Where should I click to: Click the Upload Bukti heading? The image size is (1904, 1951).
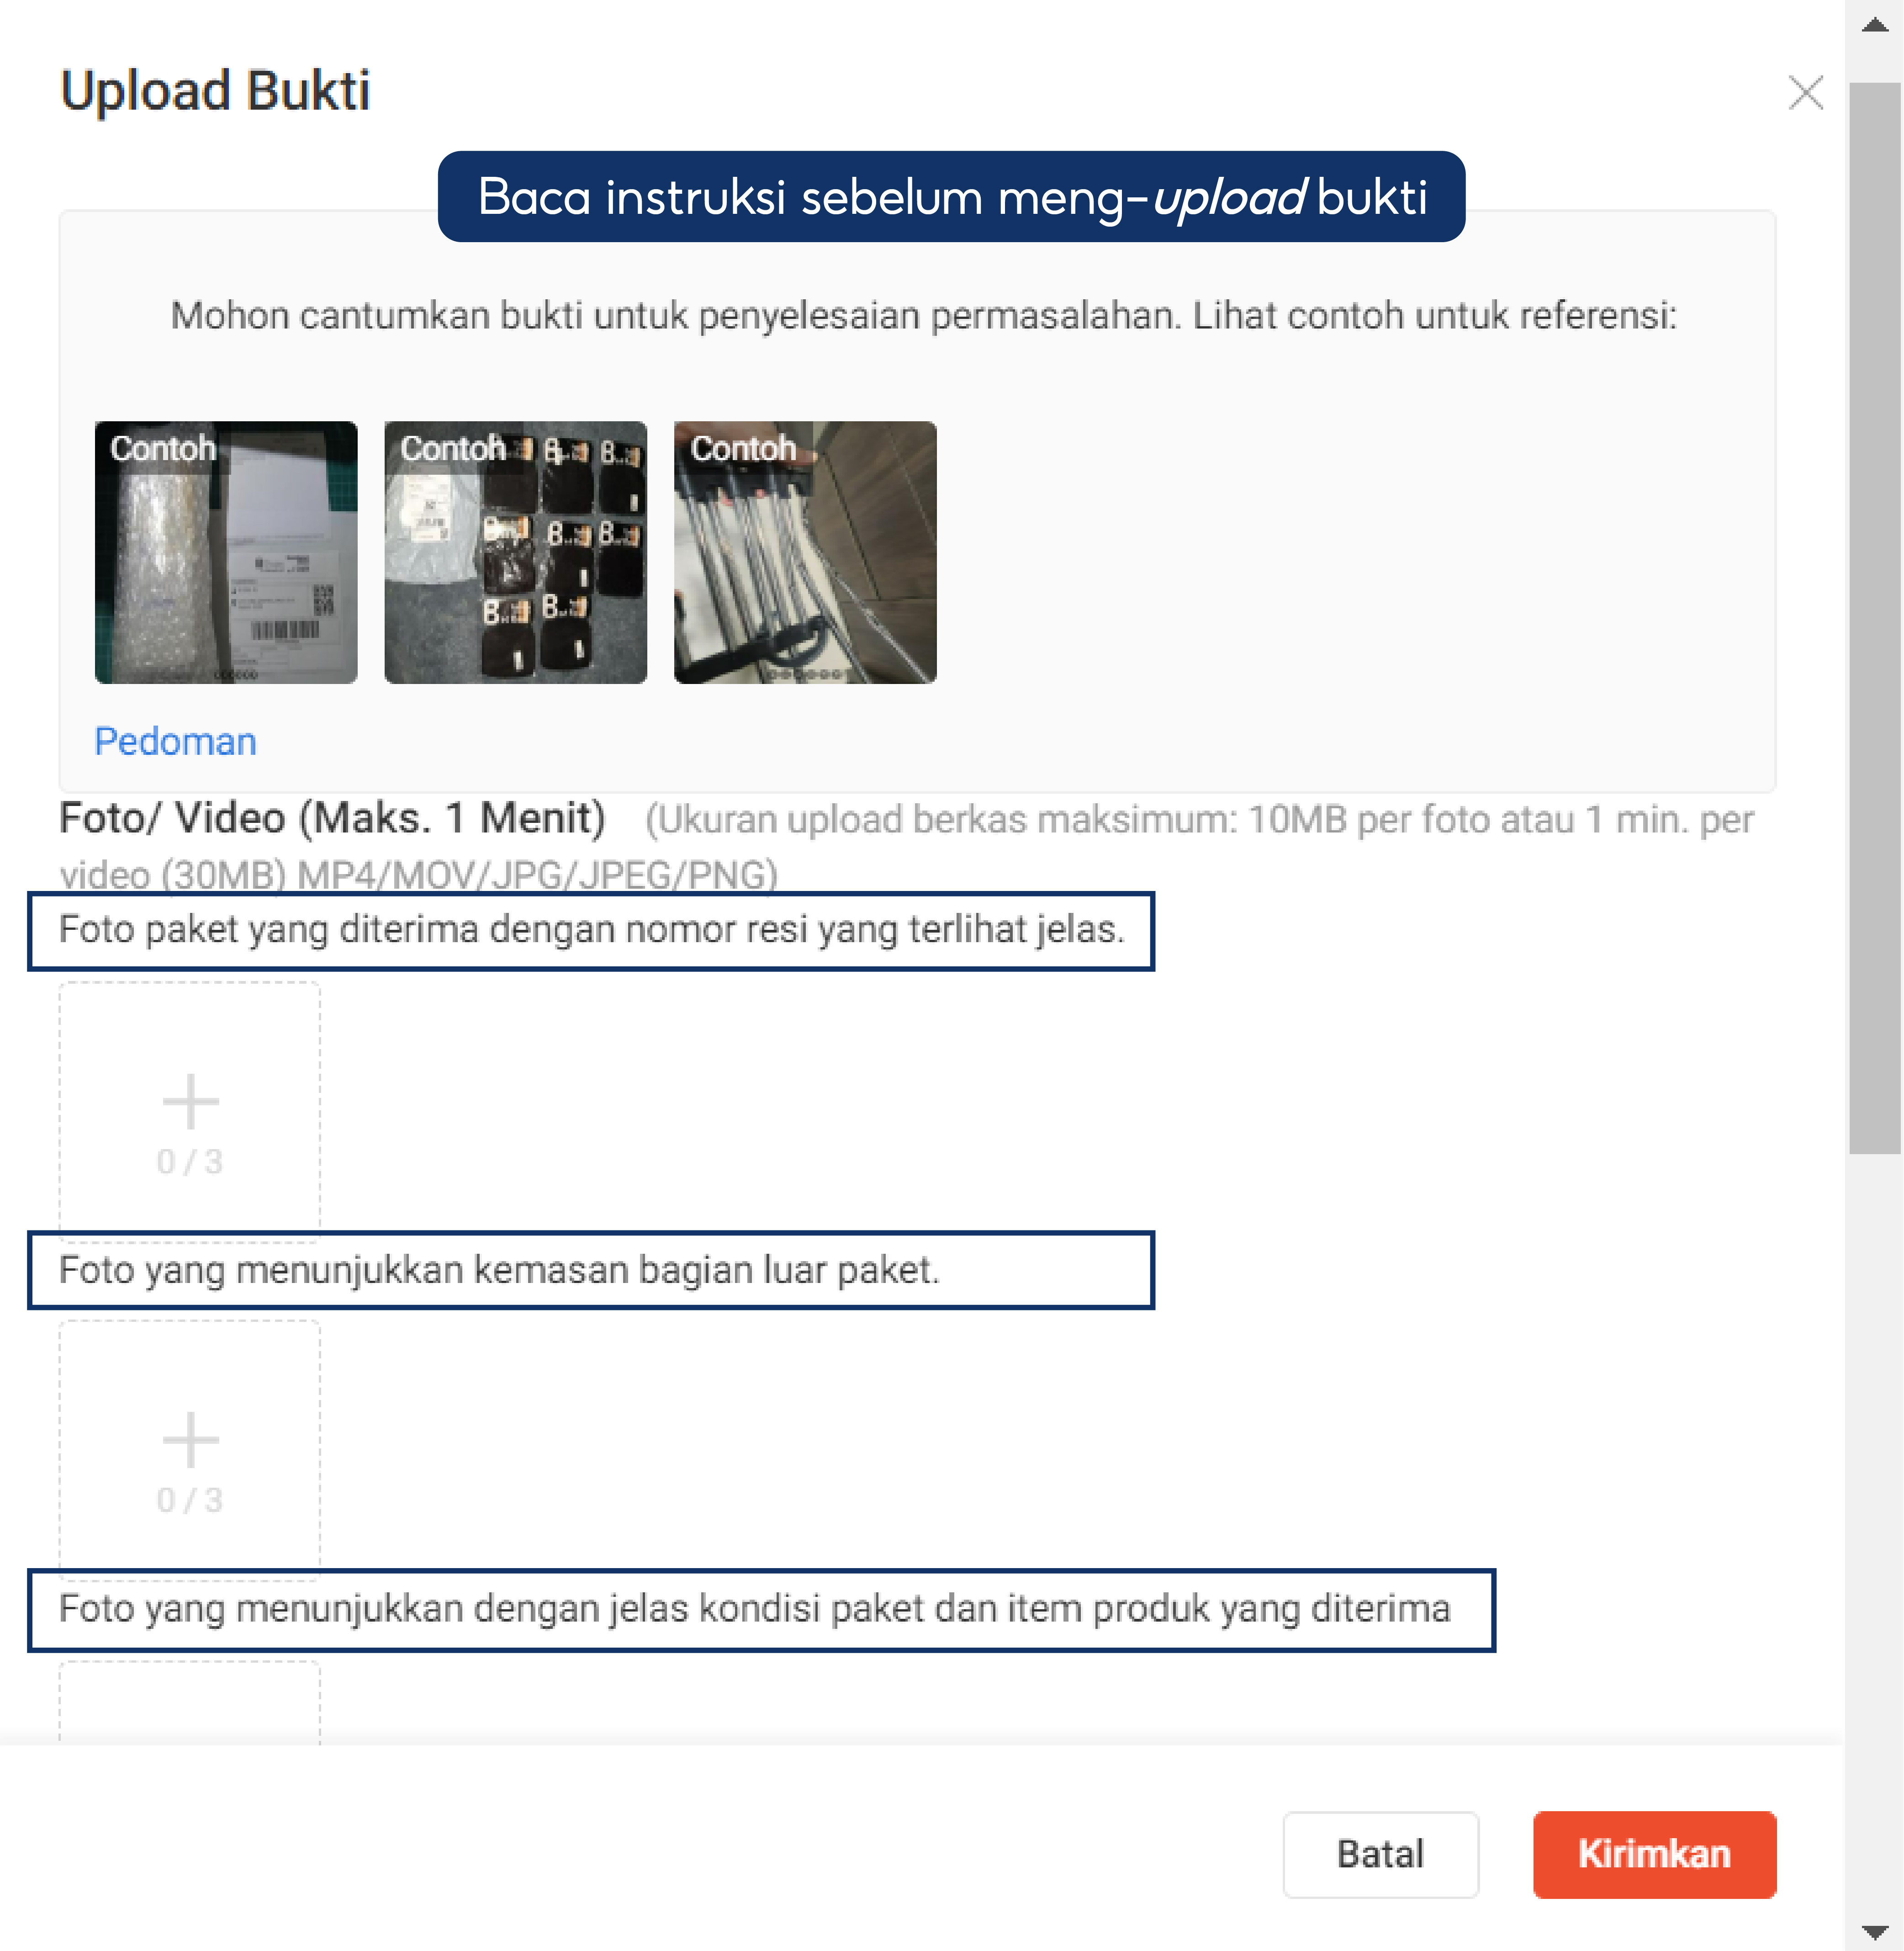[x=215, y=91]
